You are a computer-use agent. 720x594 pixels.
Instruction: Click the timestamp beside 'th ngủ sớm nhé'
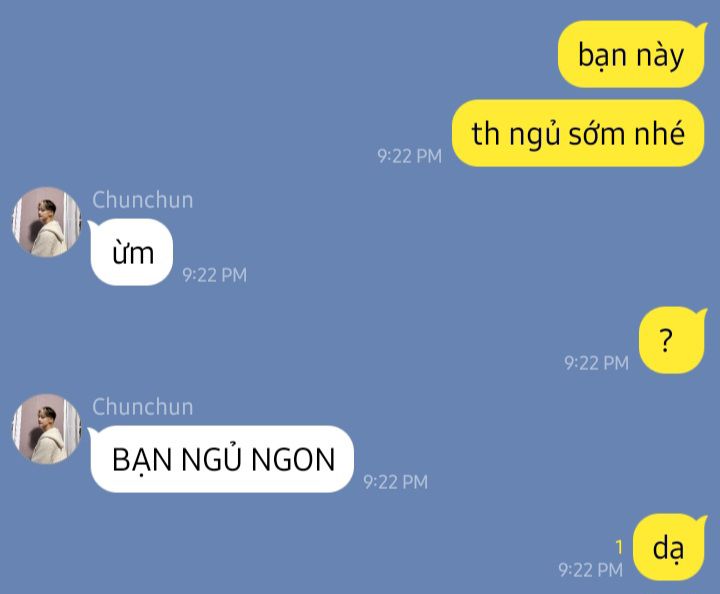(x=409, y=156)
